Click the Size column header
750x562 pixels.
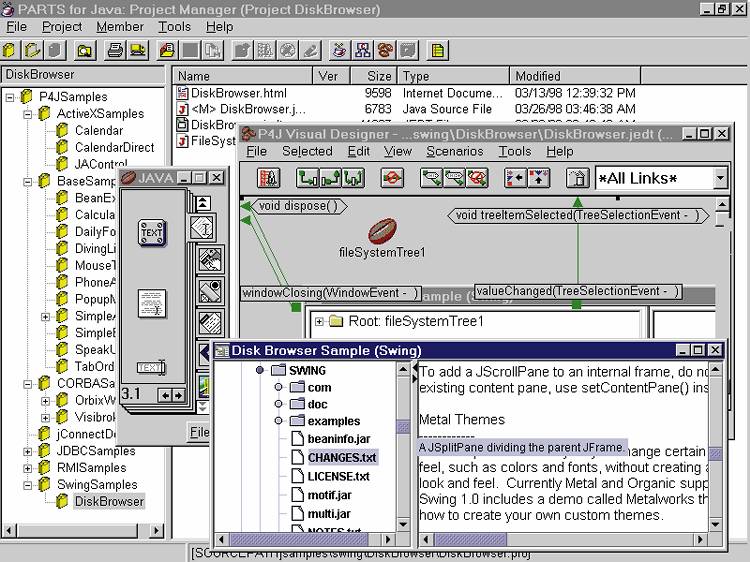point(374,76)
